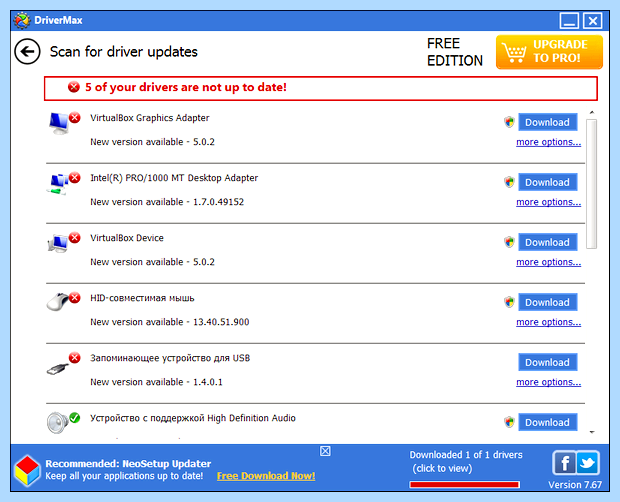Click the red download progress bar
620x502 pixels.
point(465,485)
